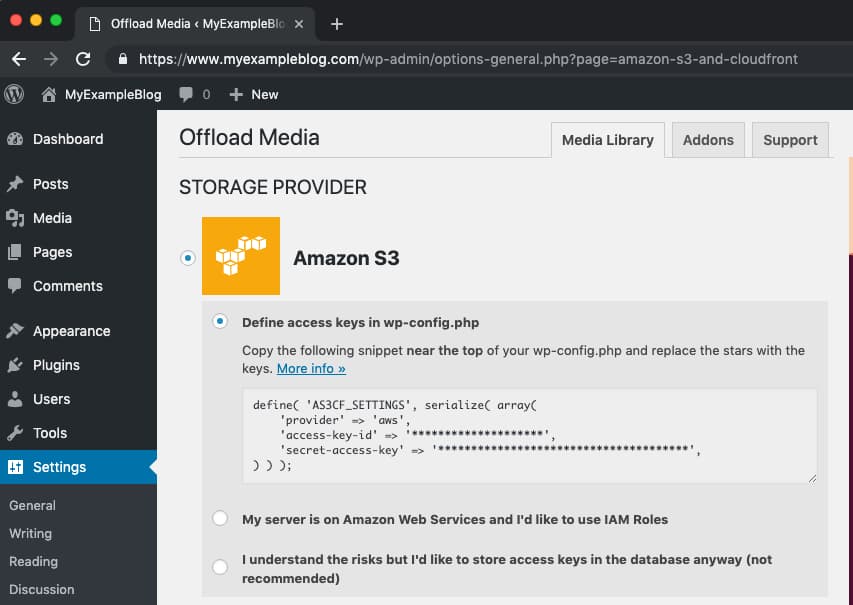Open Writing settings submenu
This screenshot has width=853, height=605.
30,534
